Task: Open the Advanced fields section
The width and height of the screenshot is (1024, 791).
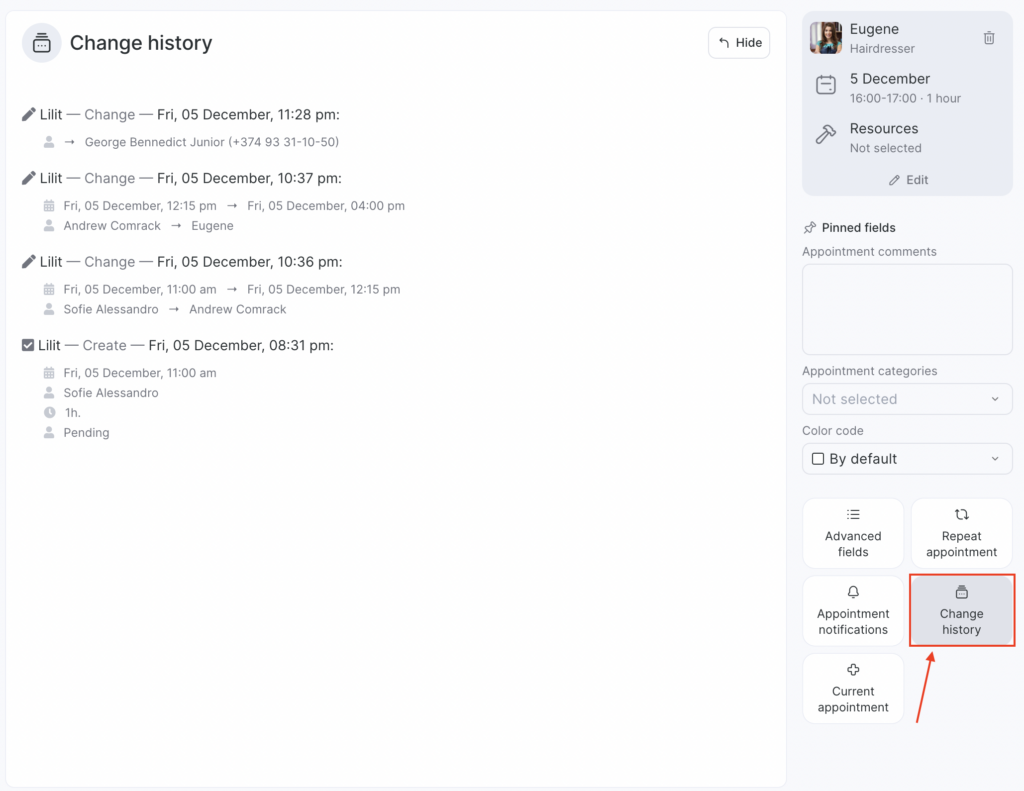Action: pyautogui.click(x=853, y=534)
